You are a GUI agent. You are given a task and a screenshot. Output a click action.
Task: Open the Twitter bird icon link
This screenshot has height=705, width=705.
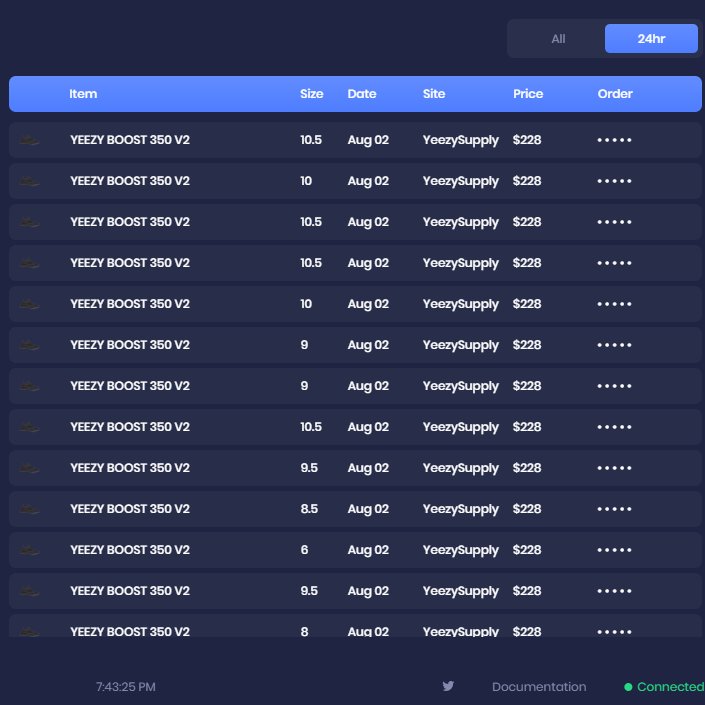coord(448,686)
